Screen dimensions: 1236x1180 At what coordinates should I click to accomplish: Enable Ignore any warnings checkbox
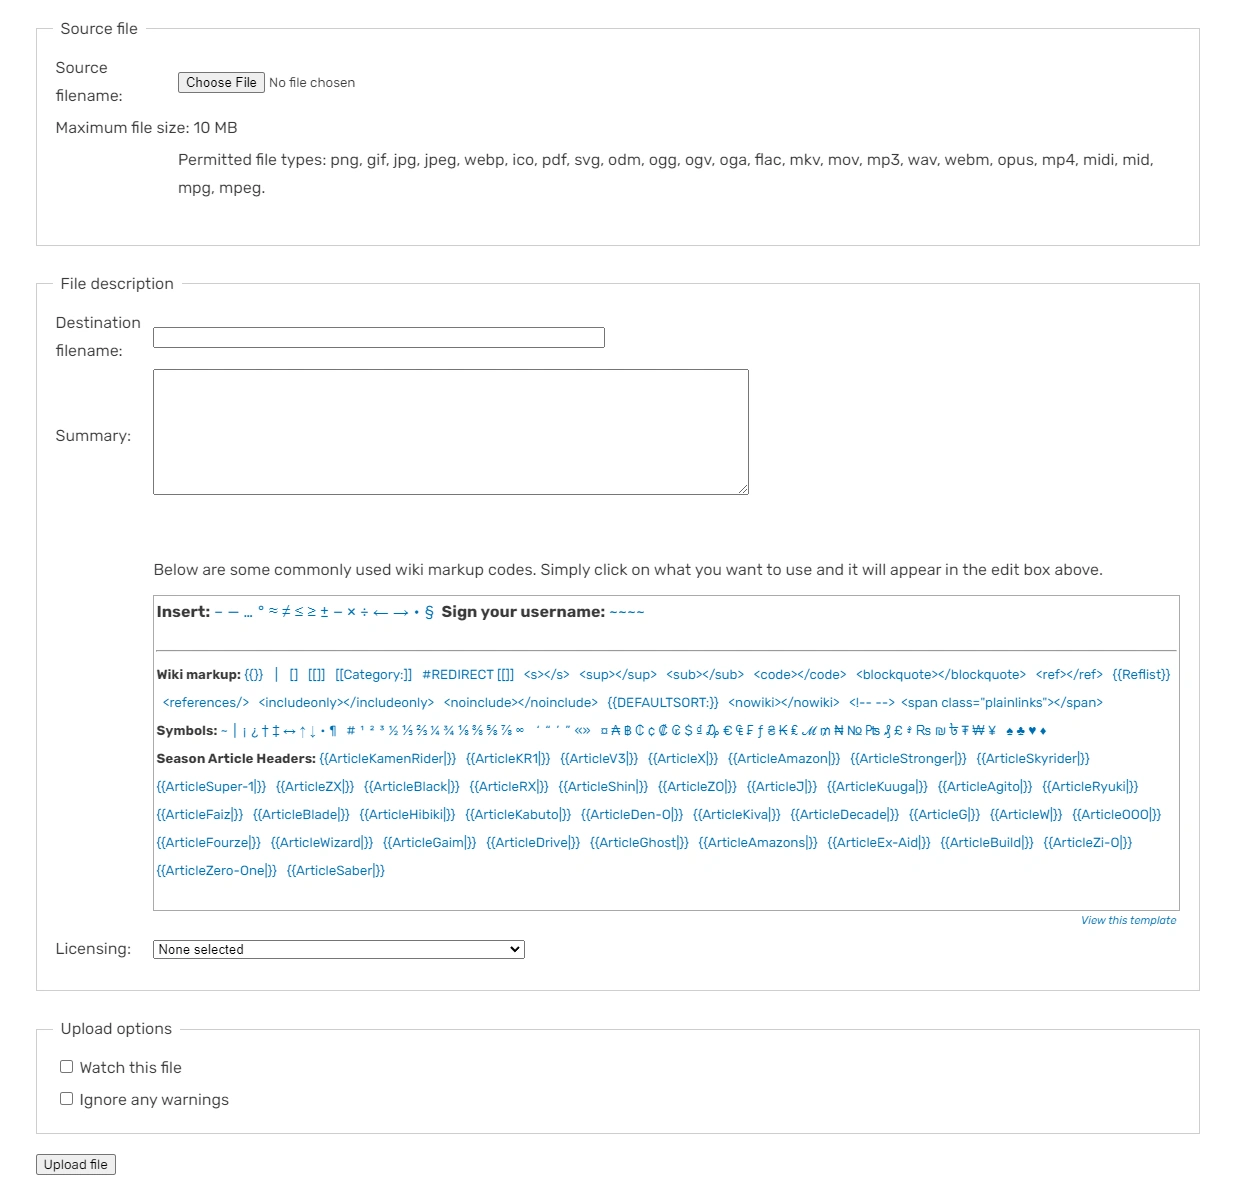67,1099
